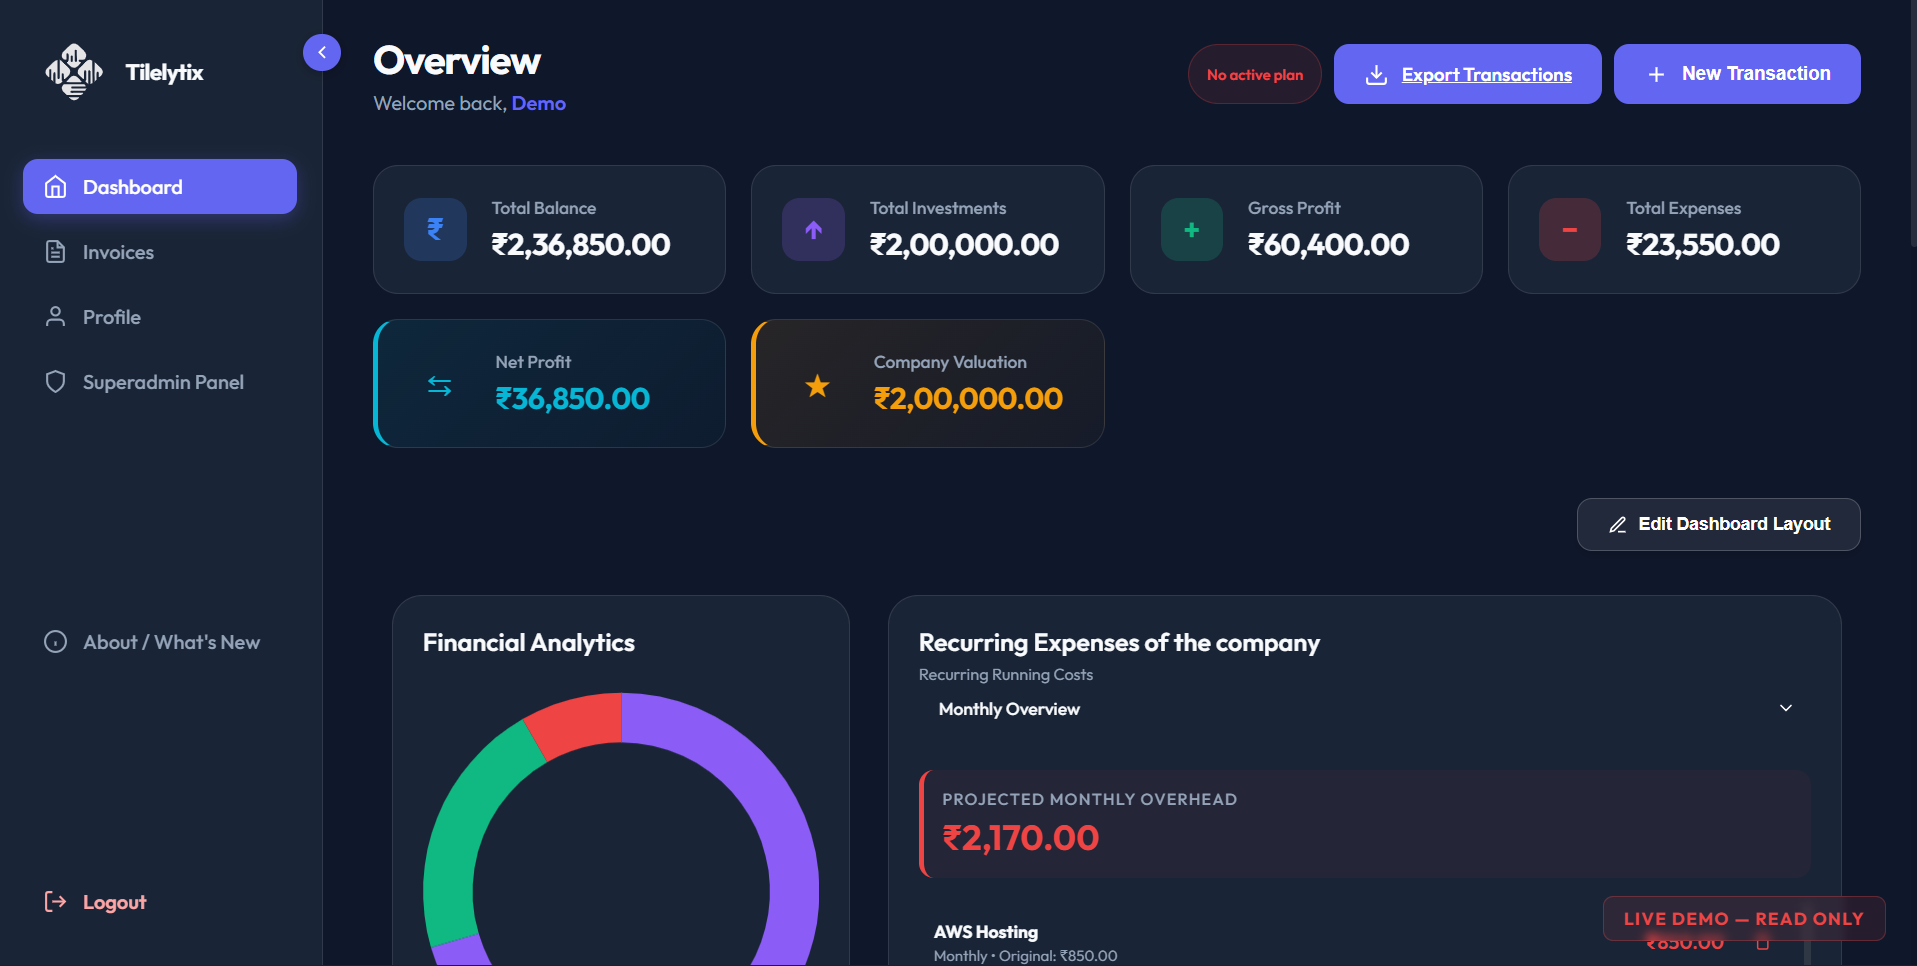
Task: Collapse the sidebar with the chevron button
Action: click(322, 52)
